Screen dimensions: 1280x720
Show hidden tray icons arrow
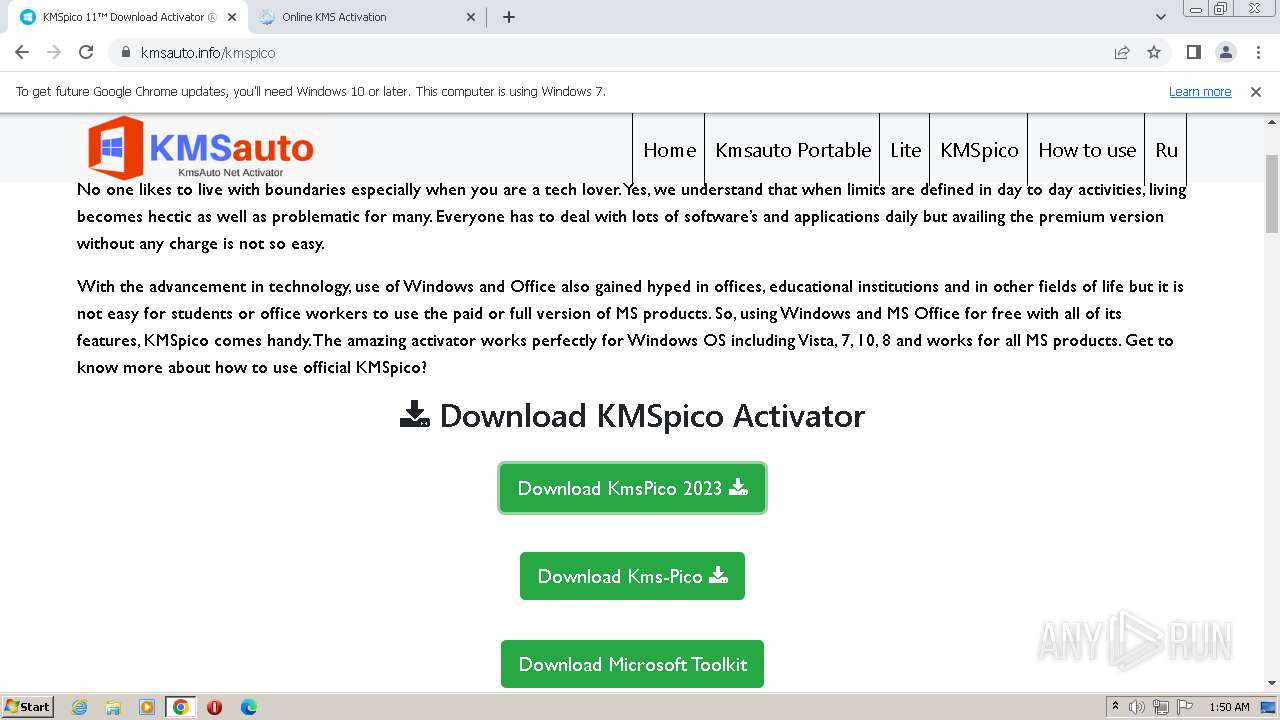(x=1115, y=707)
